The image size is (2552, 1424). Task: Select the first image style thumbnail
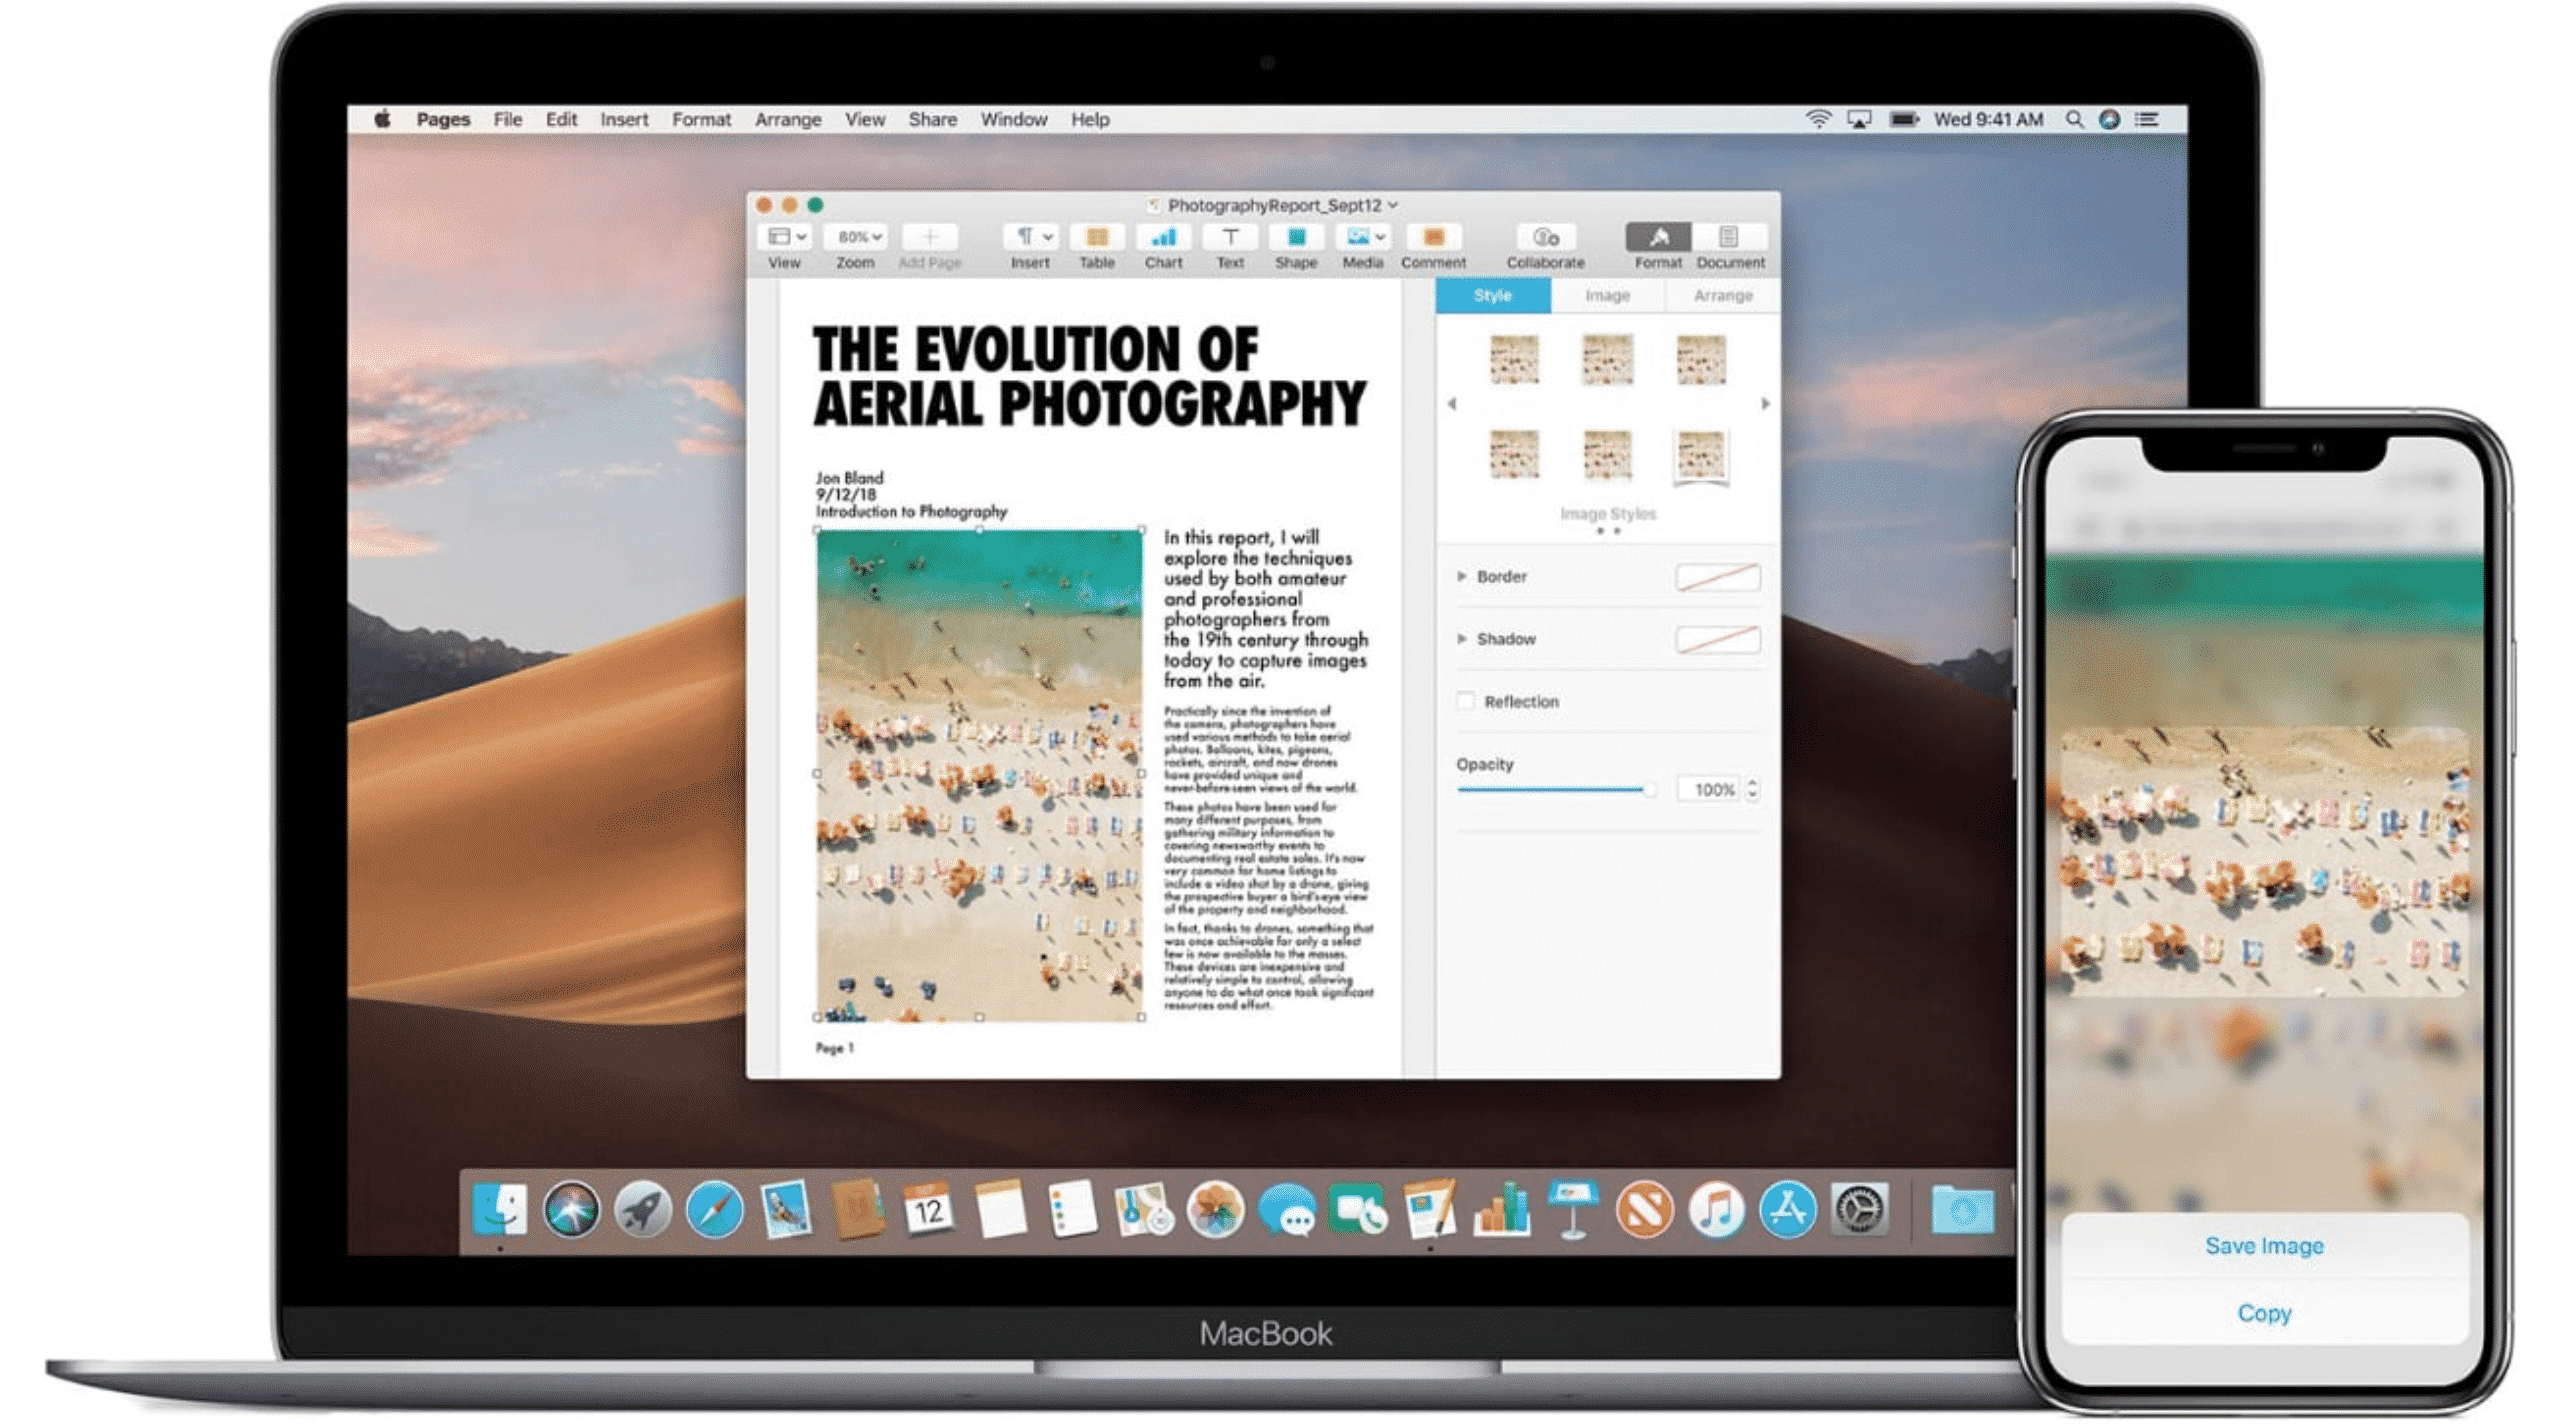[x=1513, y=360]
